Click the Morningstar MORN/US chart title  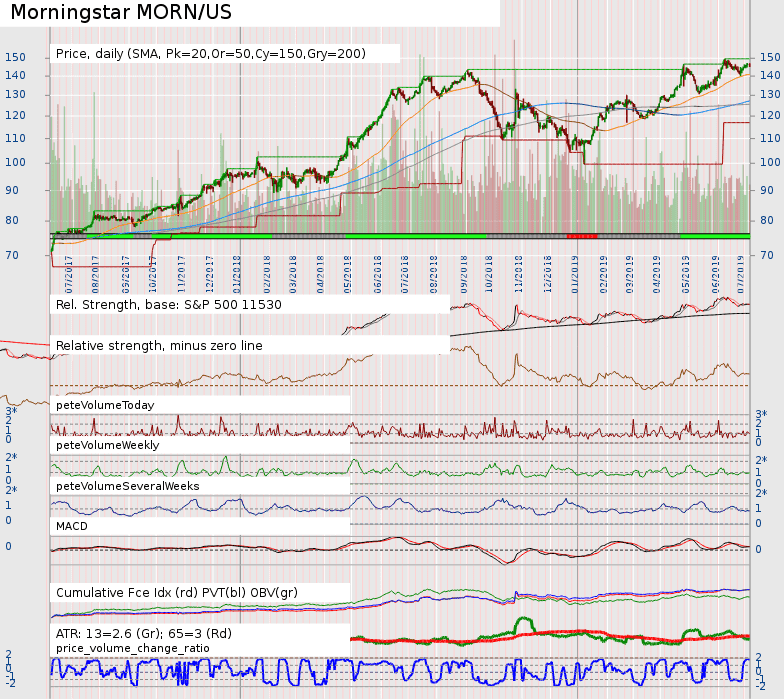(x=121, y=12)
